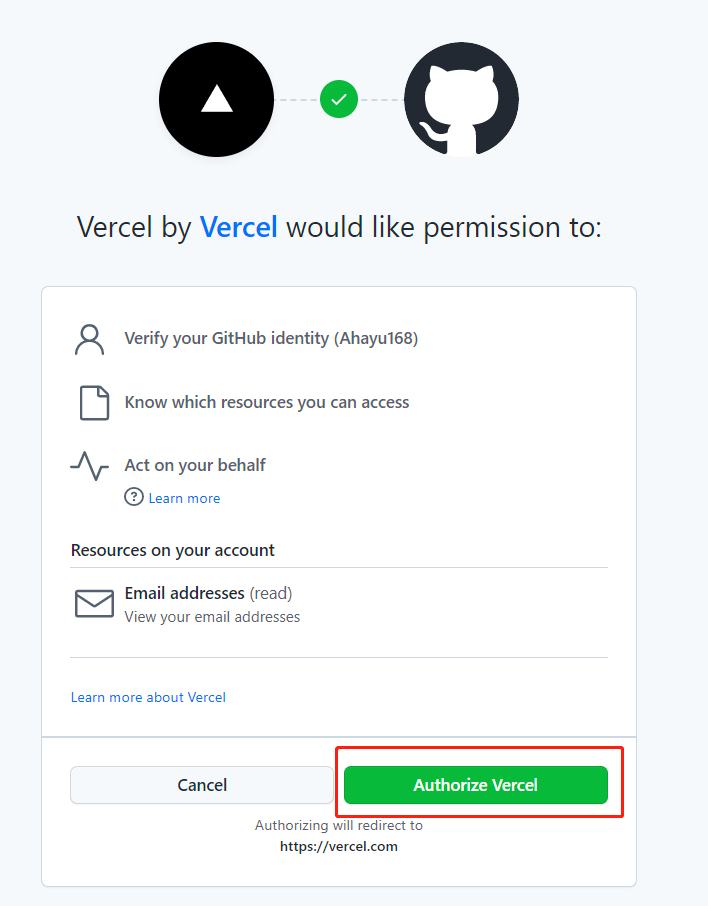Click the document resources icon
The image size is (708, 906).
click(x=94, y=403)
